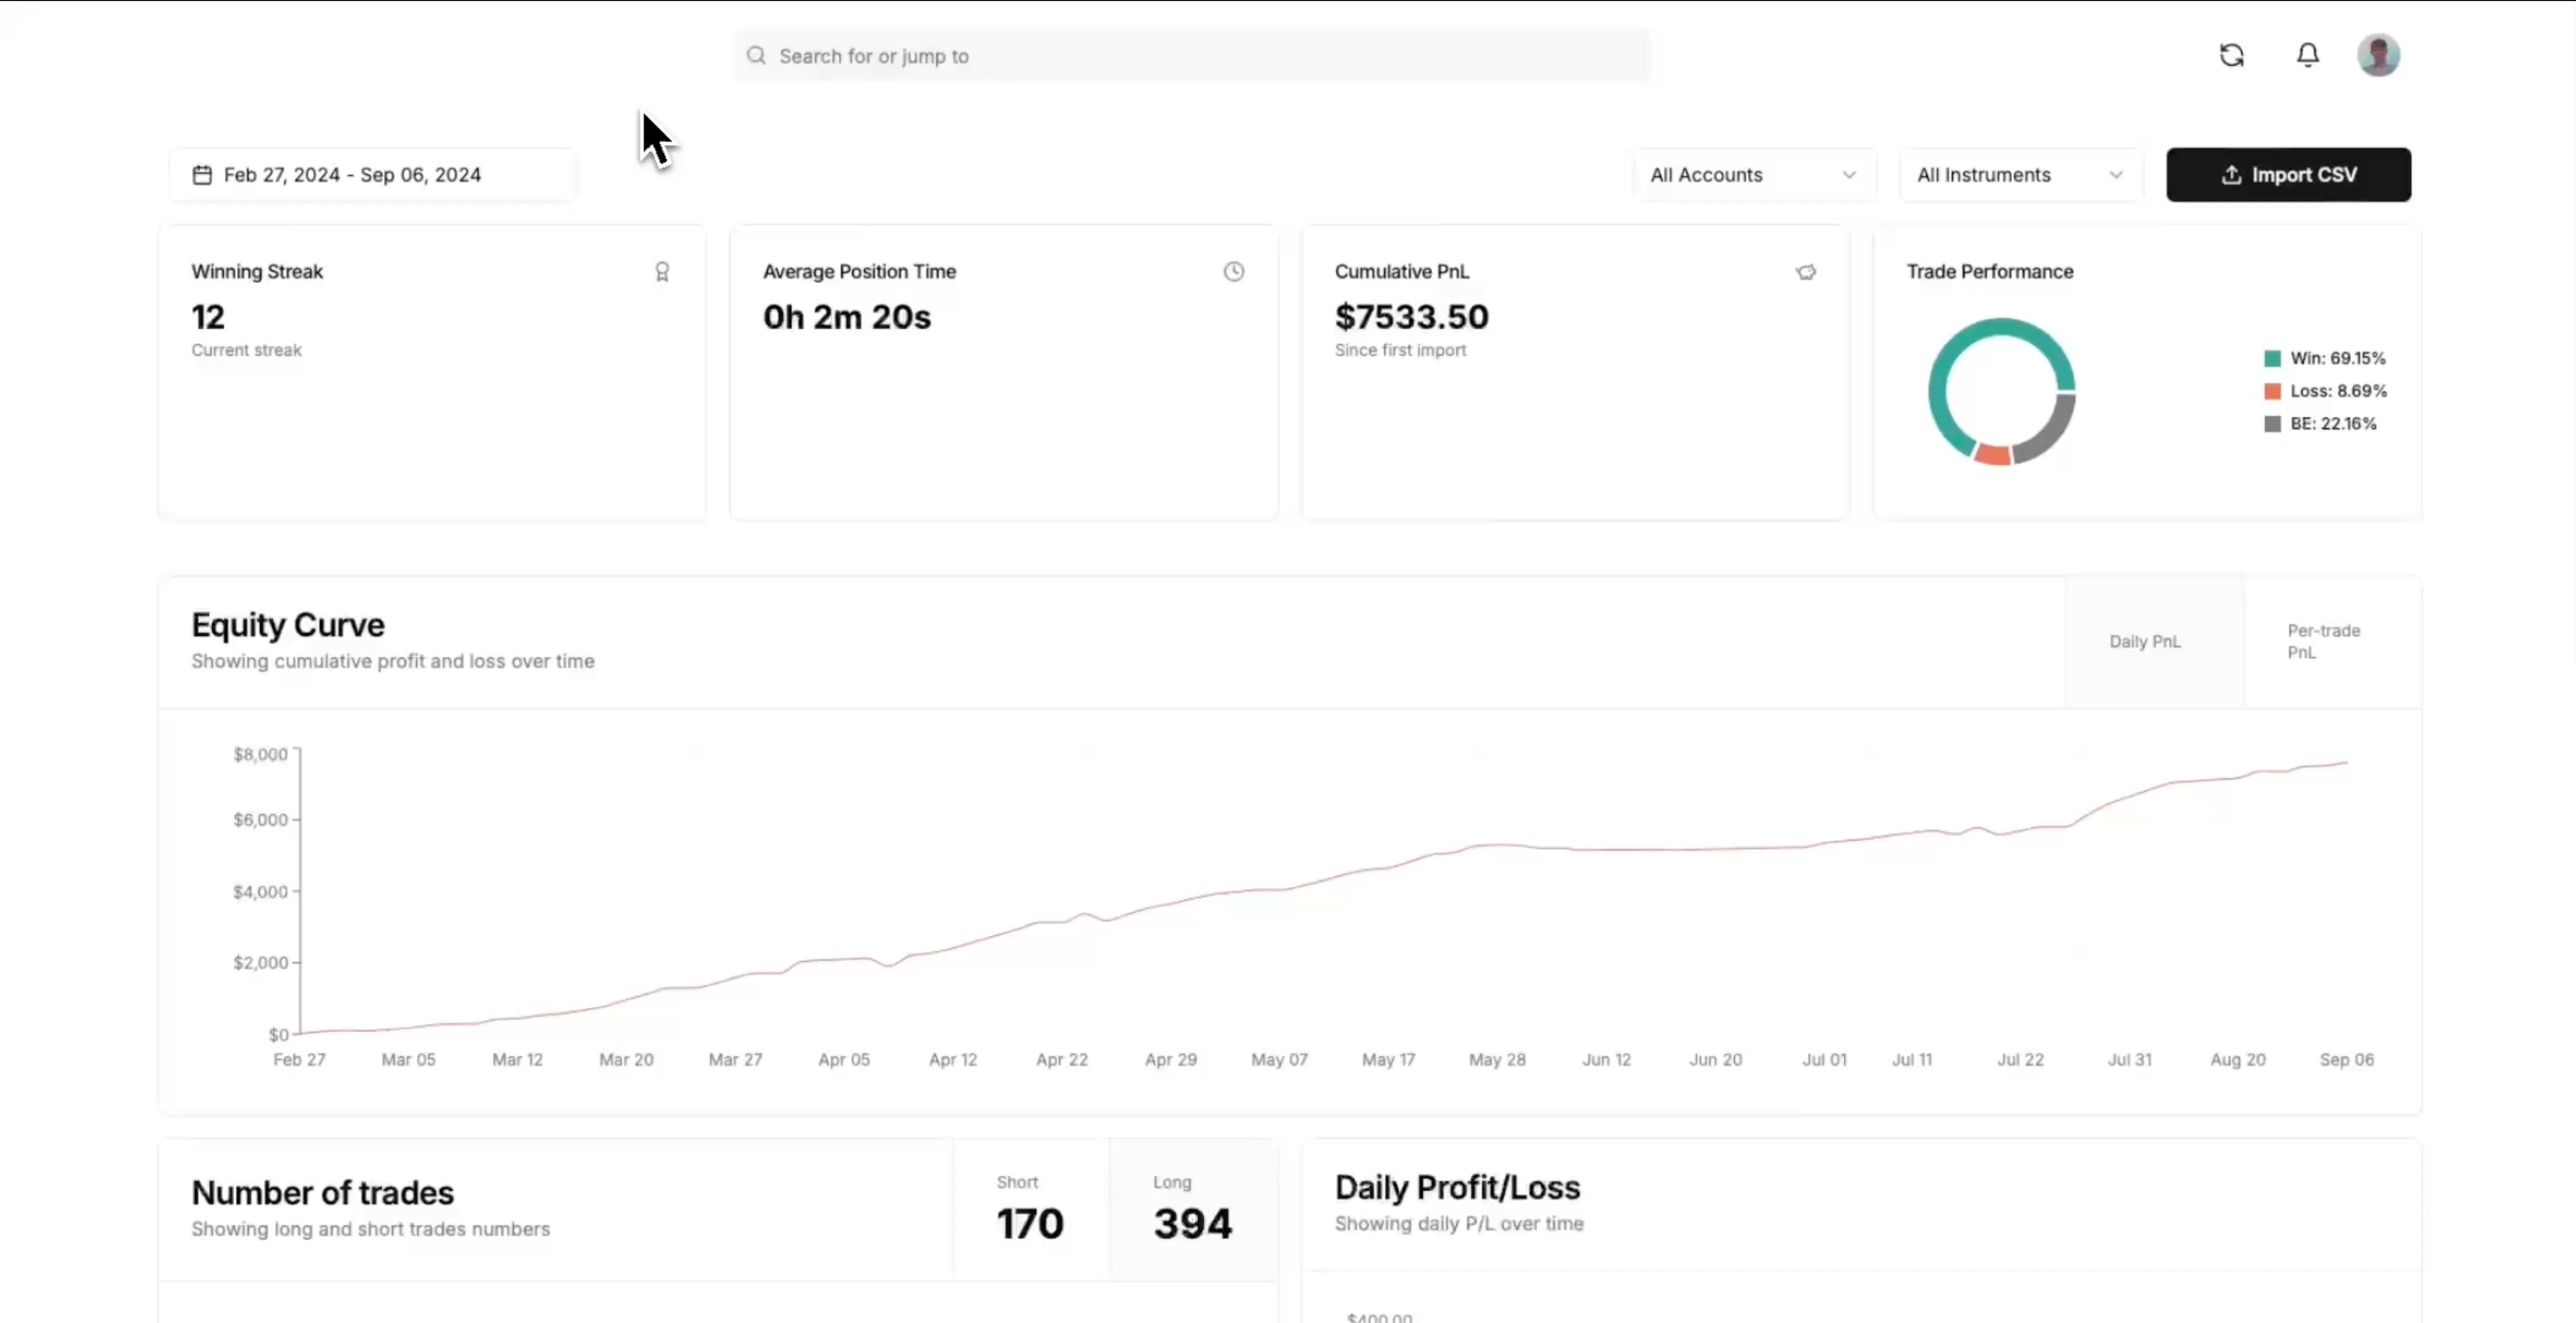Expand the All Accounts dropdown
The image size is (2576, 1323).
[x=1755, y=175]
